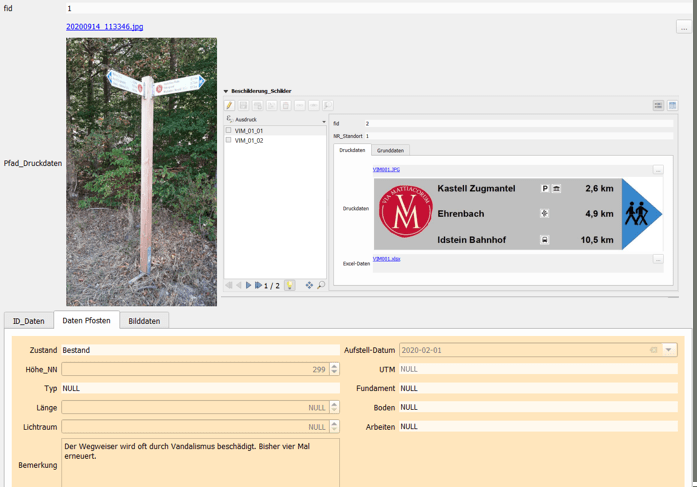
Task: Decrease the Lichtraum spinner value
Action: click(335, 430)
